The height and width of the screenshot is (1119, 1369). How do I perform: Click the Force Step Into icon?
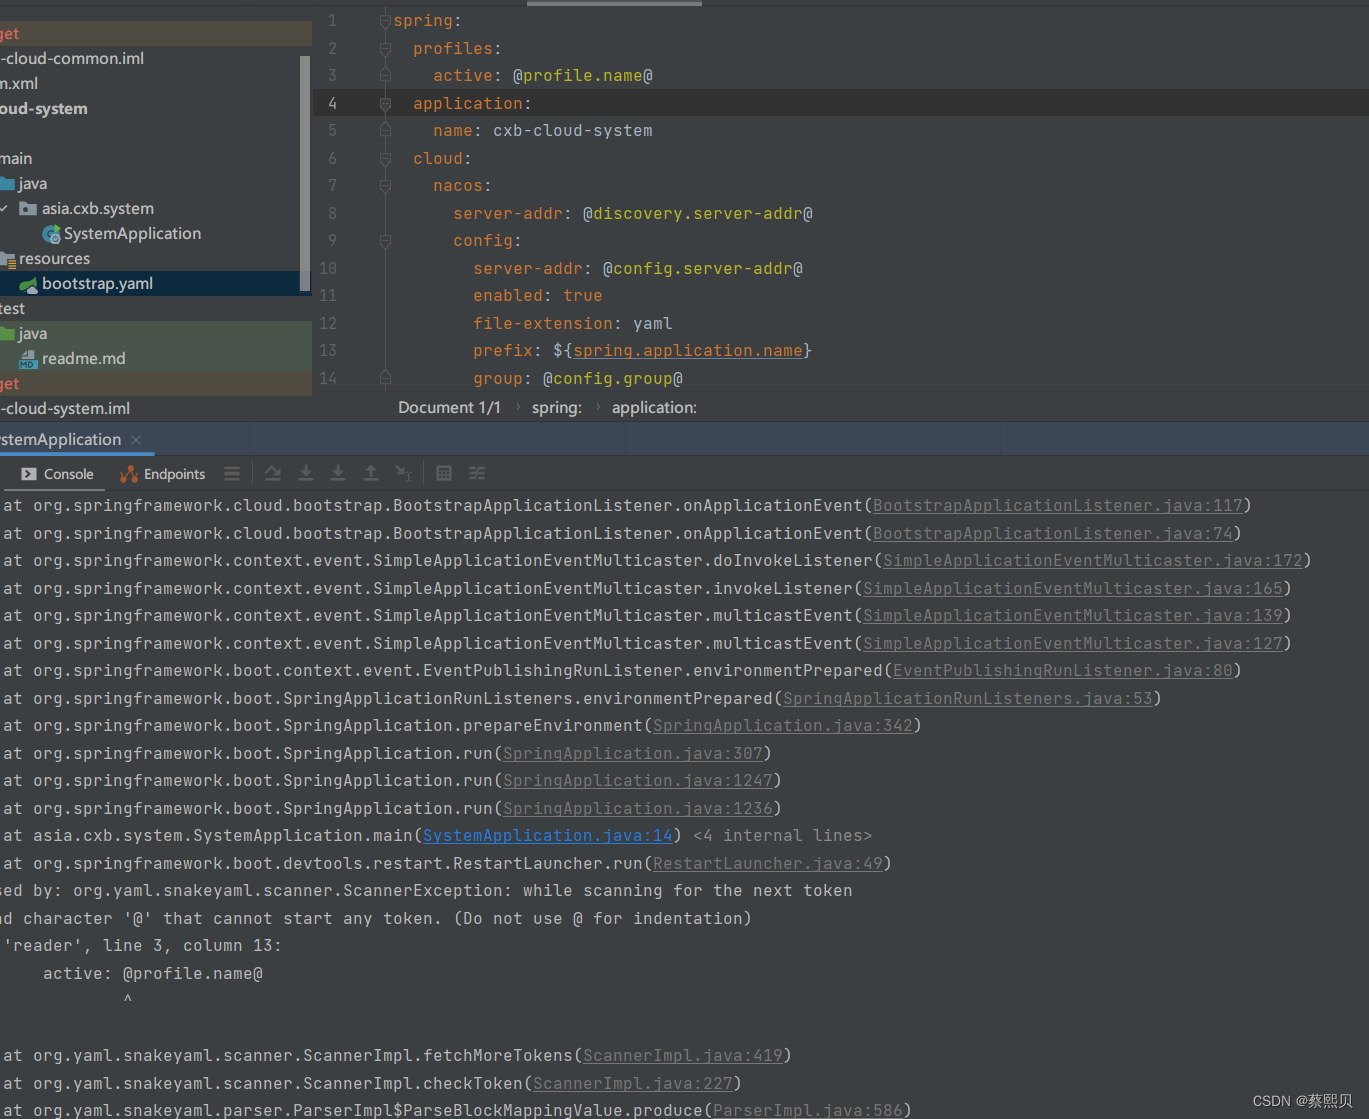[x=338, y=474]
